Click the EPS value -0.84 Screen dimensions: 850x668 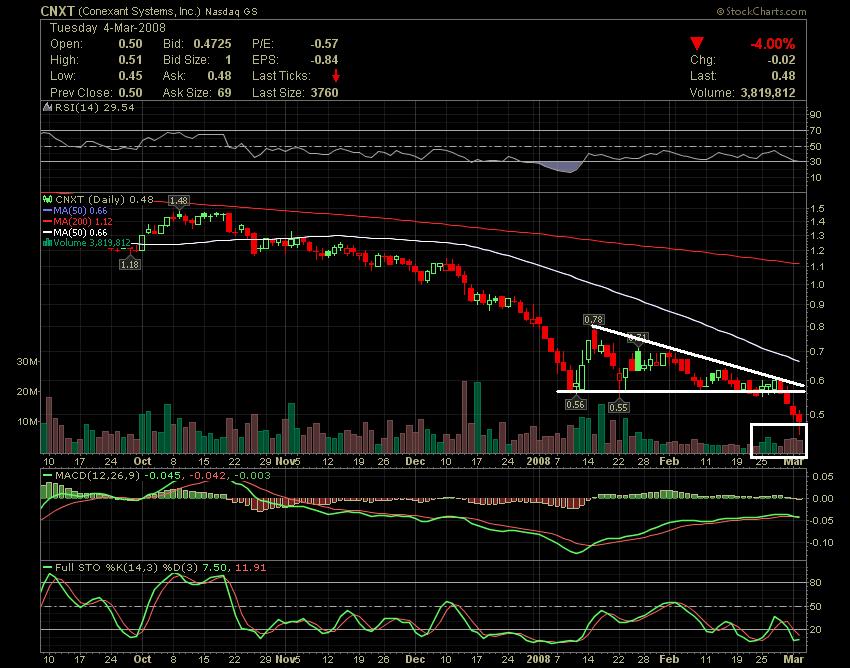pos(324,60)
